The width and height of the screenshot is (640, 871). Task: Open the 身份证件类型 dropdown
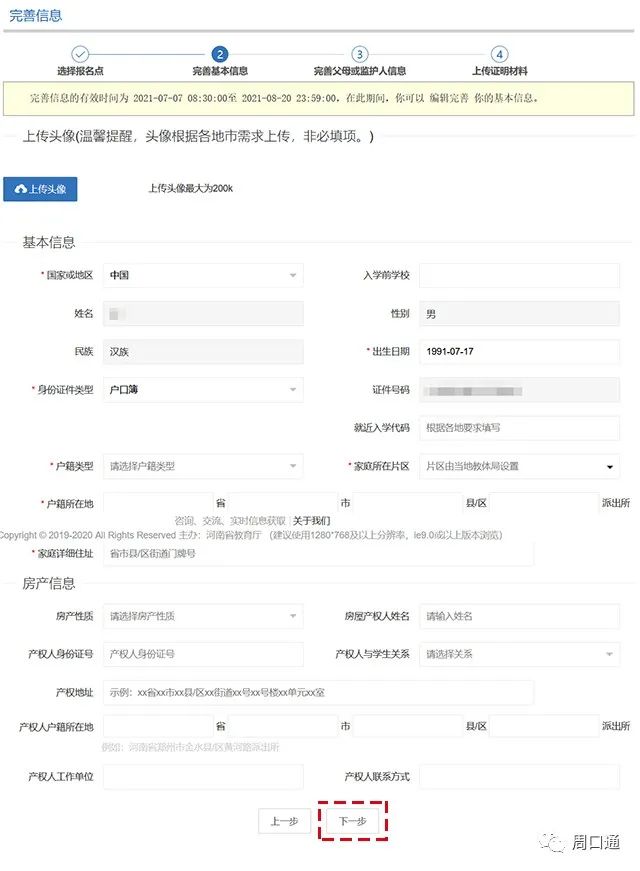pyautogui.click(x=203, y=389)
